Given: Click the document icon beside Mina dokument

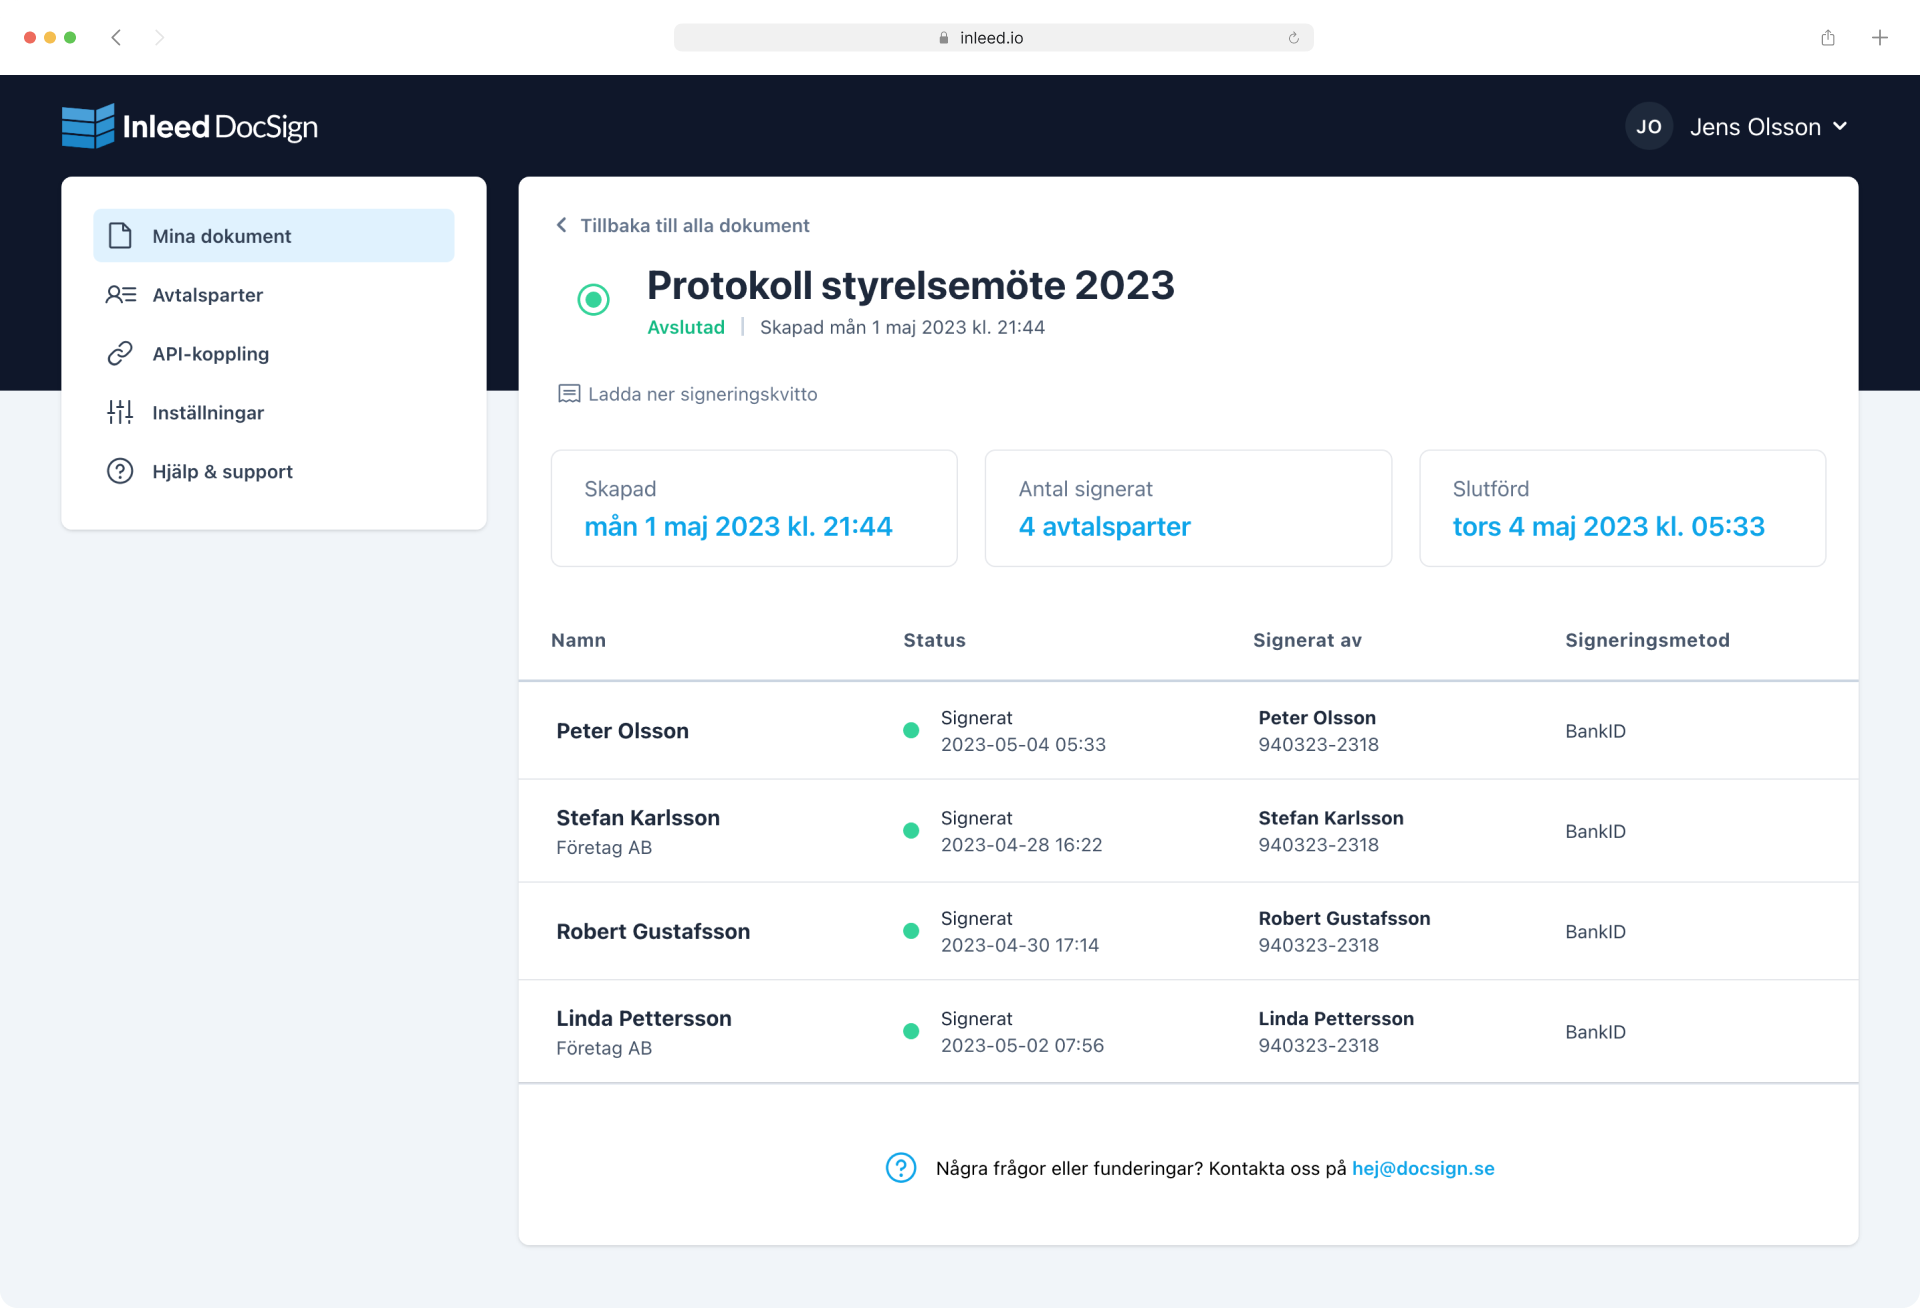Looking at the screenshot, I should (x=120, y=236).
